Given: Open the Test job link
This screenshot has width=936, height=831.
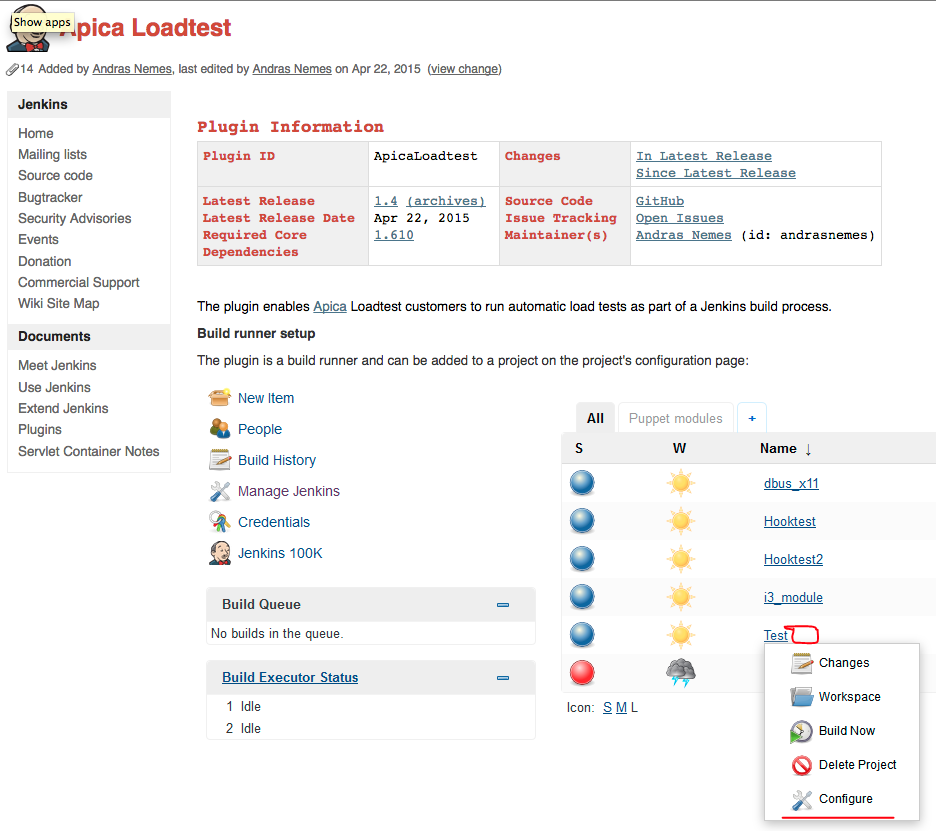Looking at the screenshot, I should pos(775,635).
